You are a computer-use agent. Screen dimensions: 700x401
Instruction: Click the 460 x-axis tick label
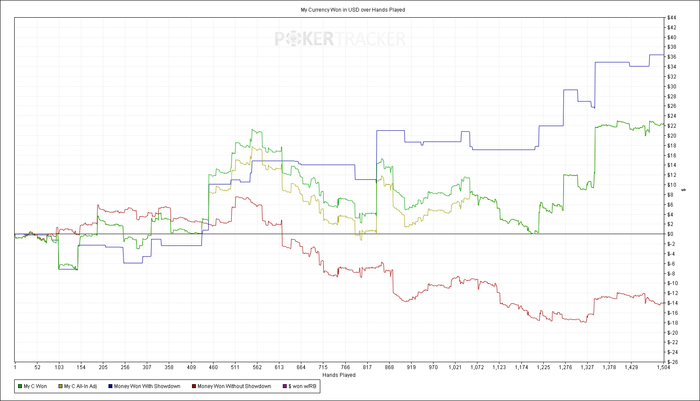click(213, 368)
